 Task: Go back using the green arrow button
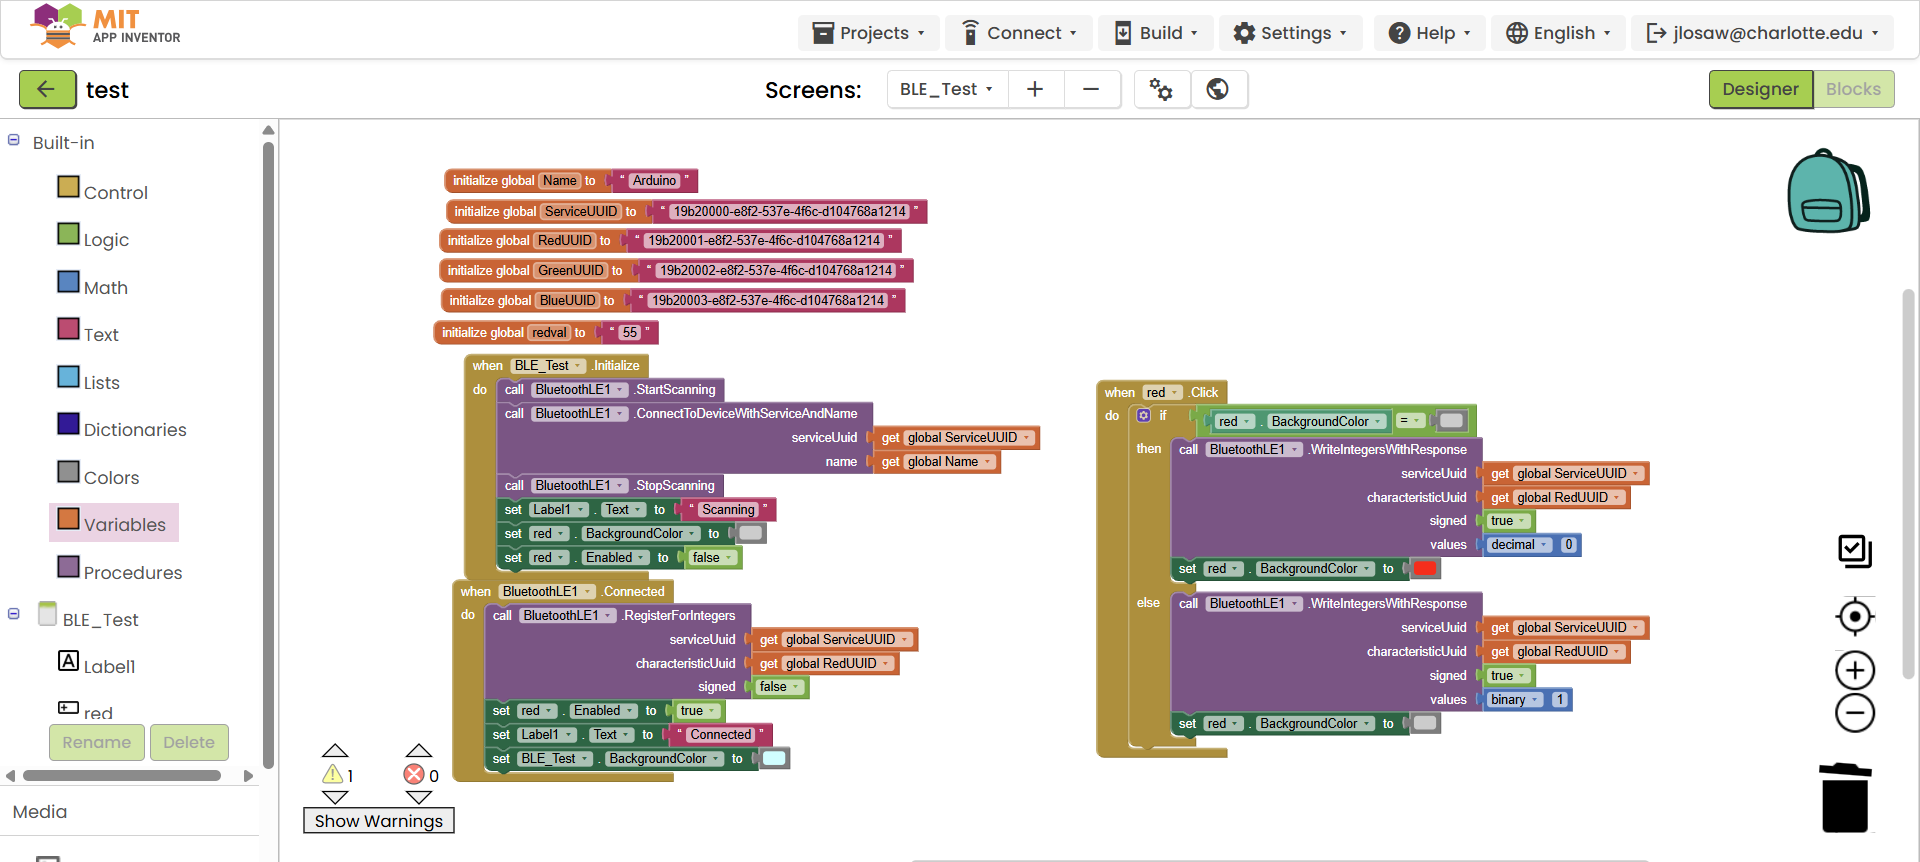(47, 90)
